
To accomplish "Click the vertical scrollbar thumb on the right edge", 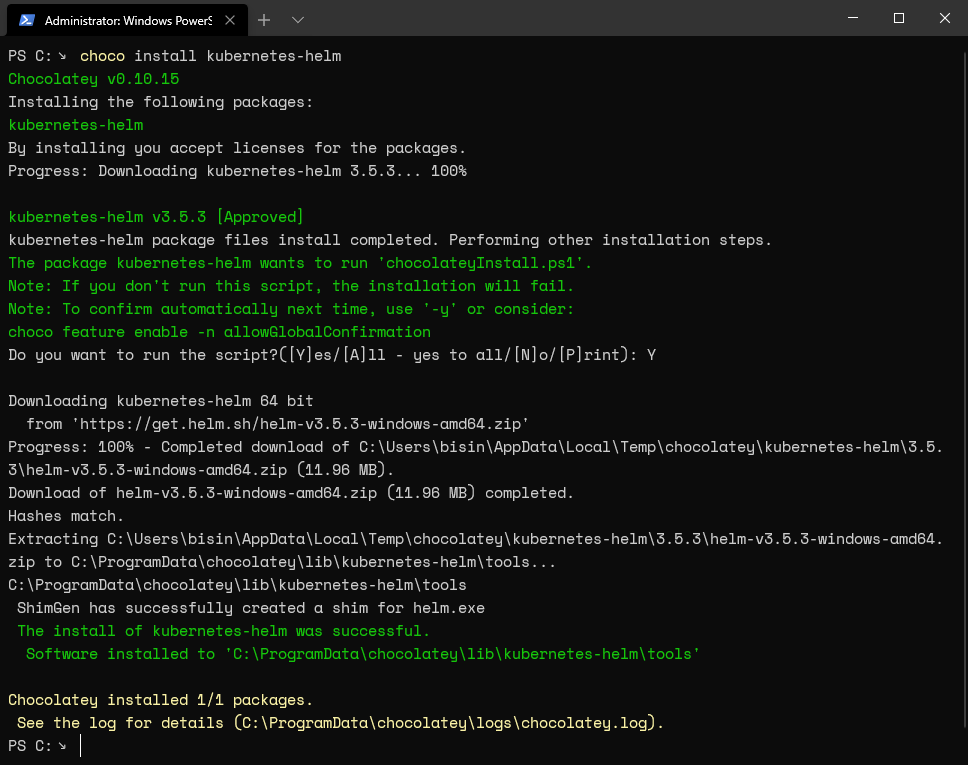I will 966,389.
